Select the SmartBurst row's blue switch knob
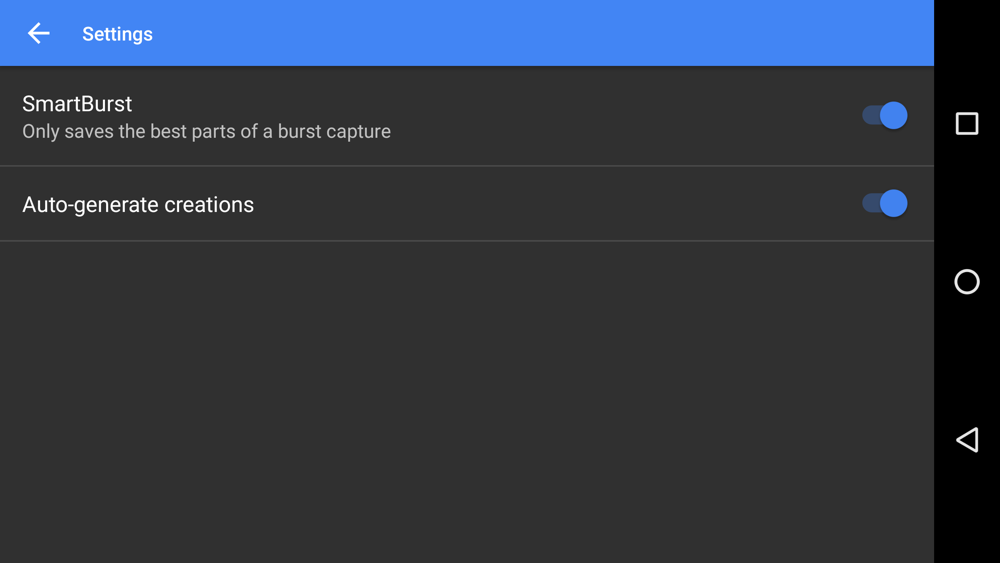Viewport: 1000px width, 563px height. (894, 116)
